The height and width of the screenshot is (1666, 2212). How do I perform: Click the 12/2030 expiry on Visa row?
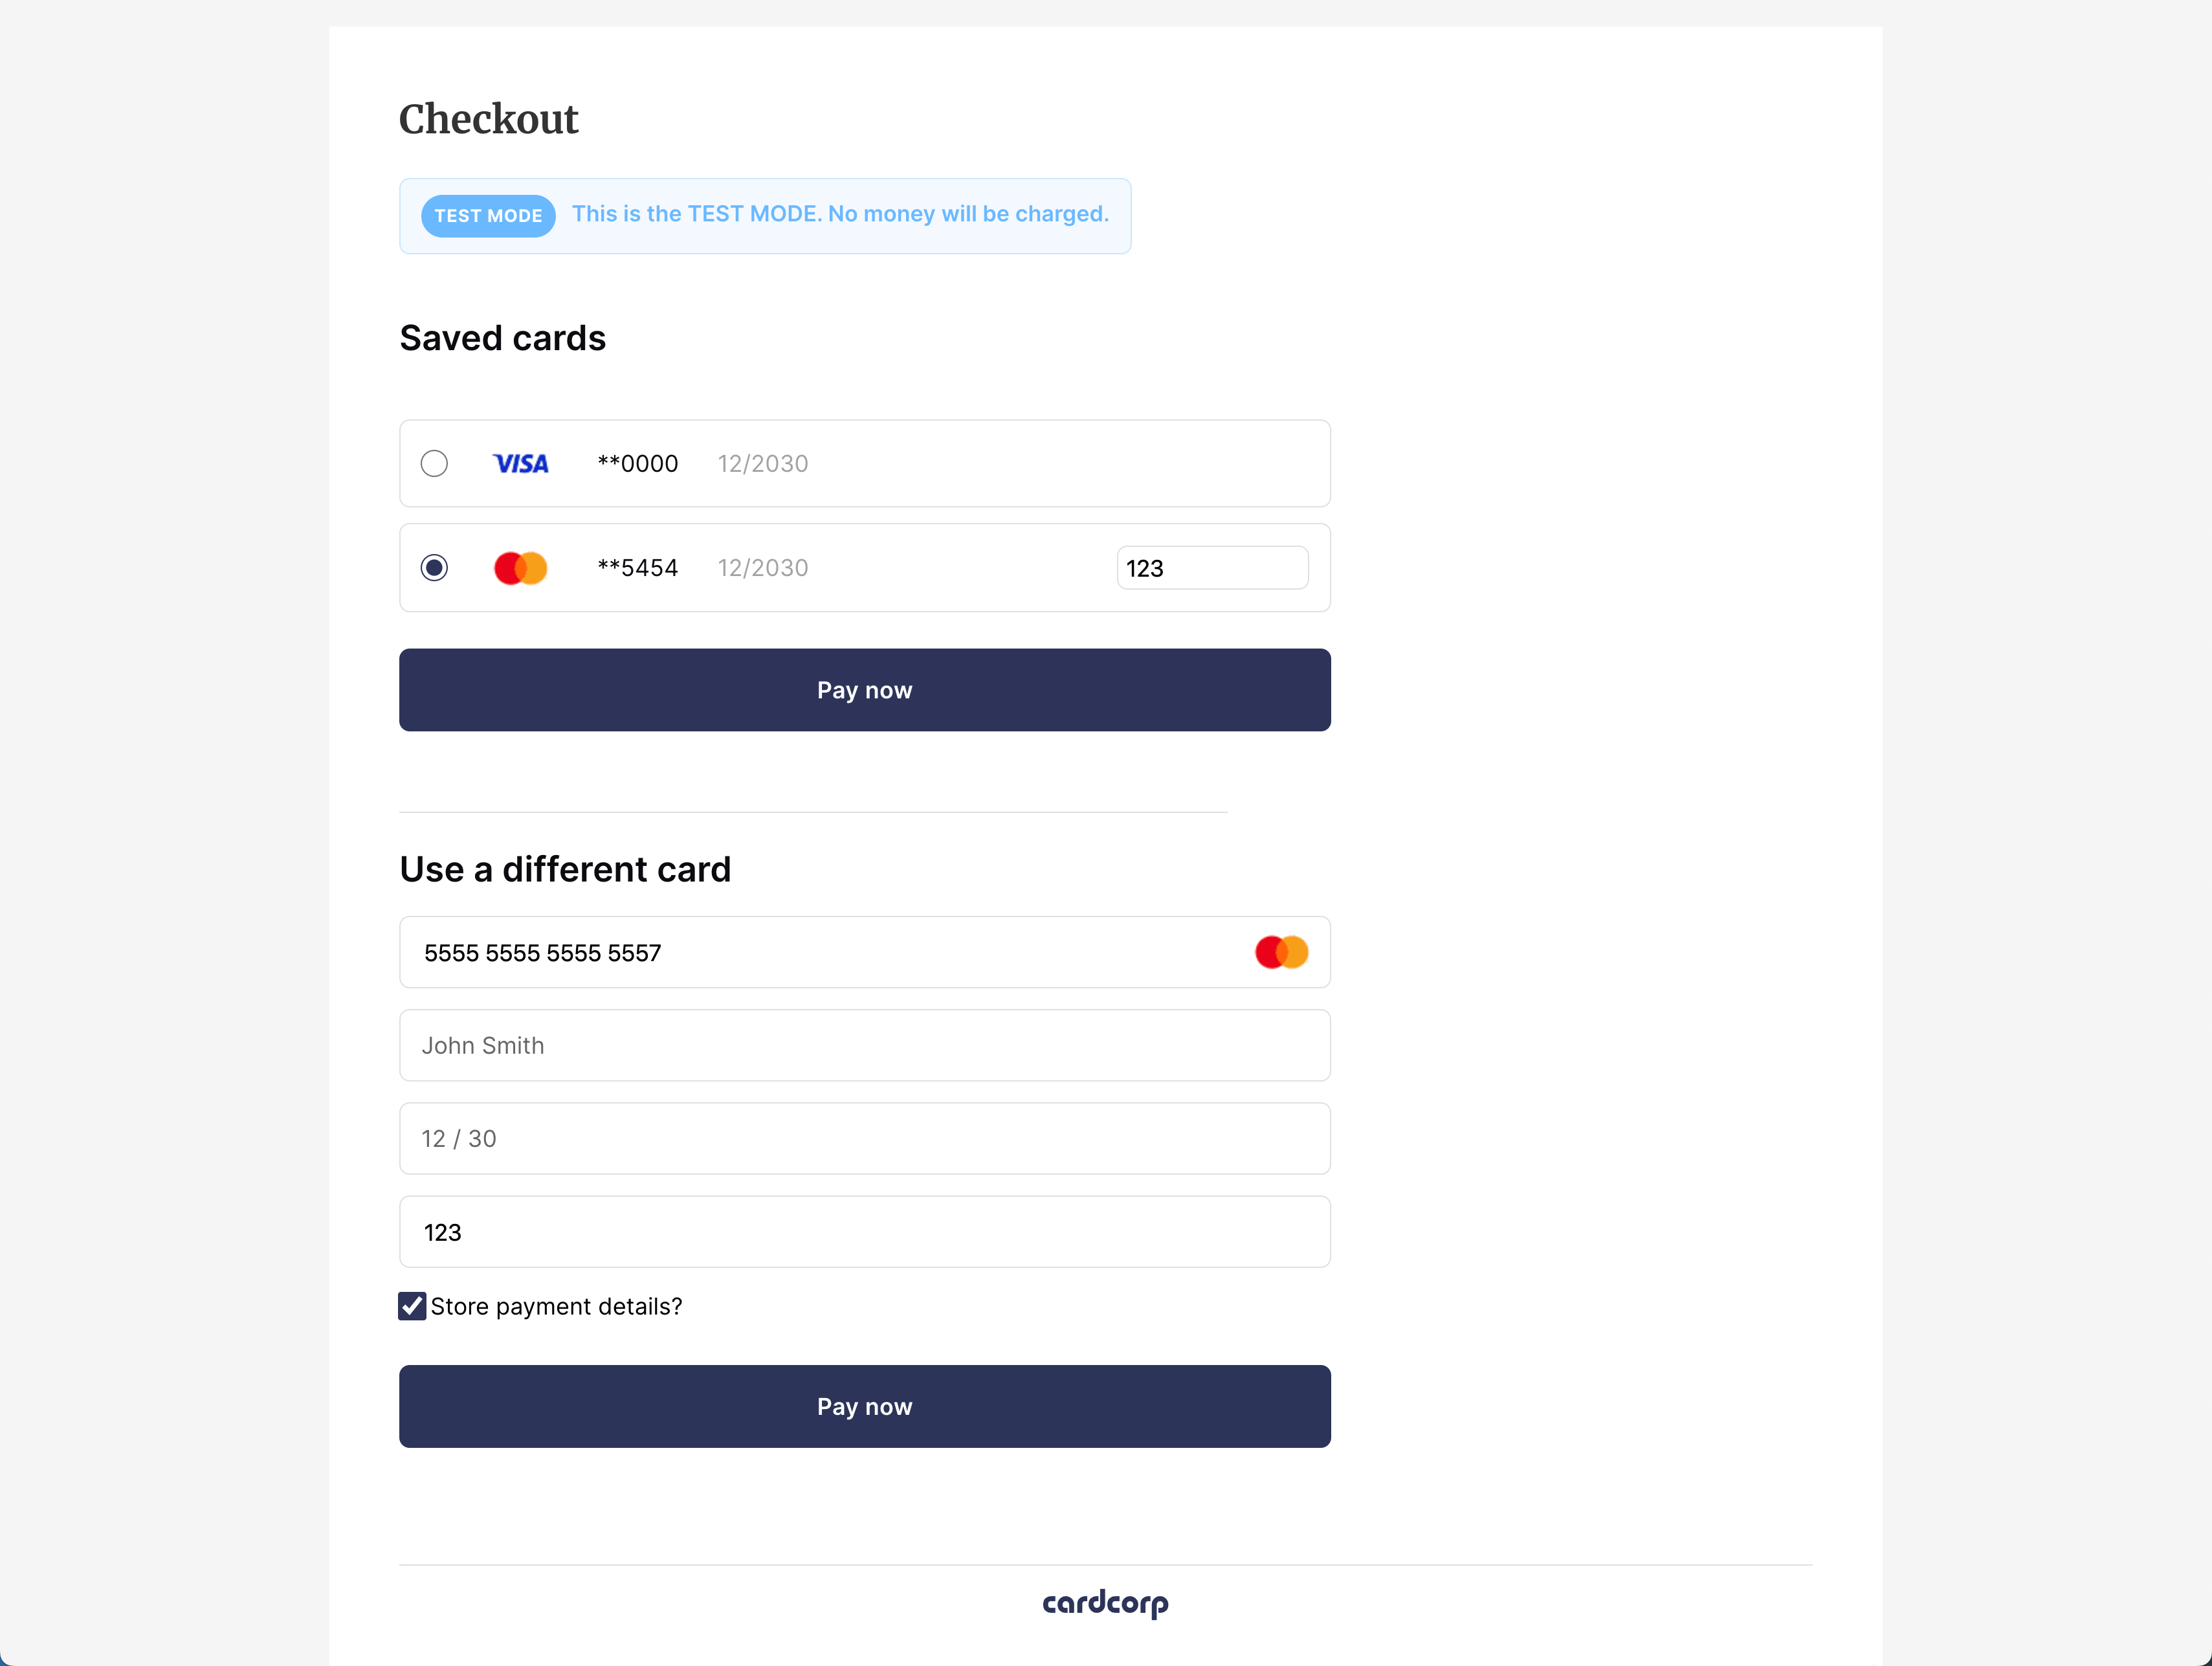tap(763, 464)
